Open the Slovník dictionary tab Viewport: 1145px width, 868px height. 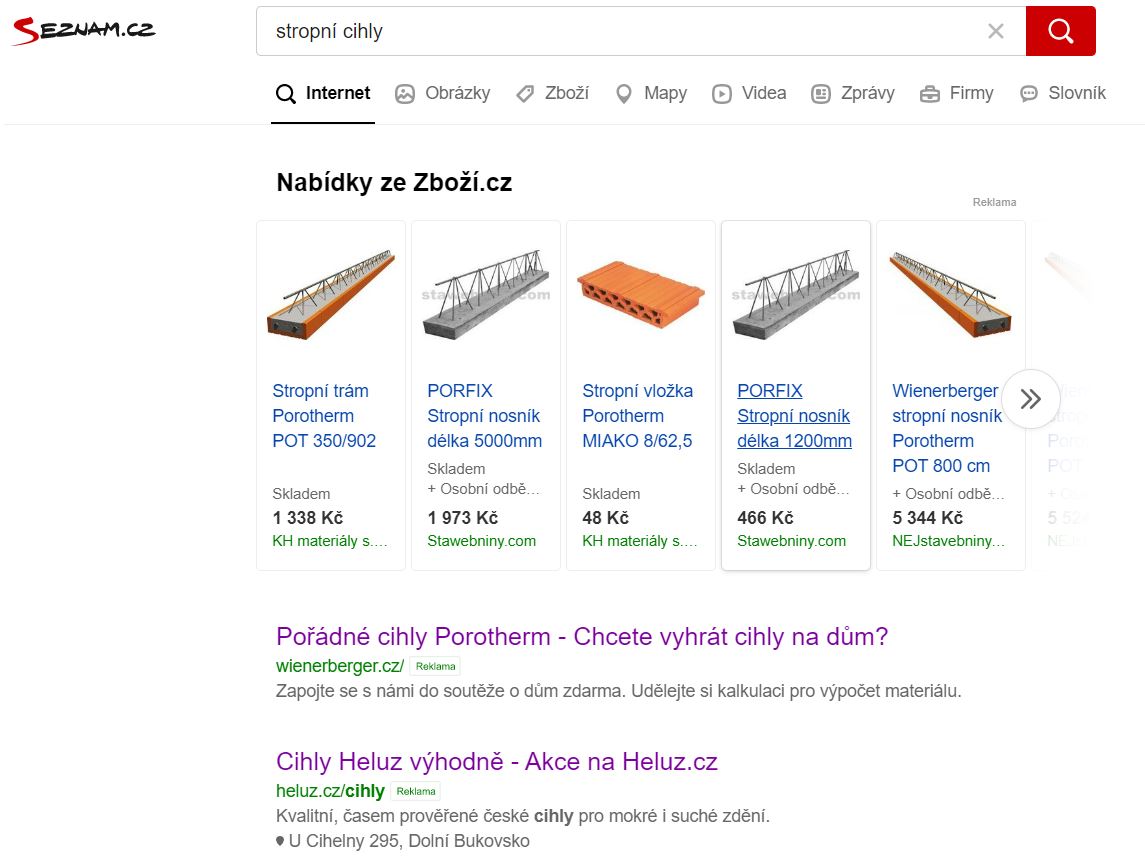pyautogui.click(x=1062, y=93)
